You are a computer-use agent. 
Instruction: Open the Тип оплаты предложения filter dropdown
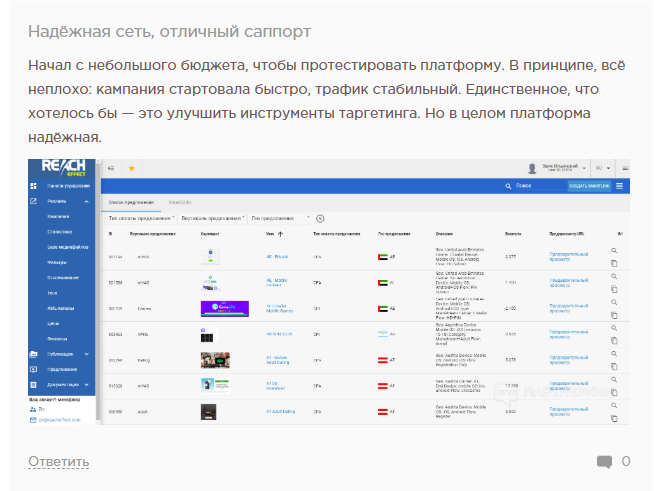[x=141, y=218]
